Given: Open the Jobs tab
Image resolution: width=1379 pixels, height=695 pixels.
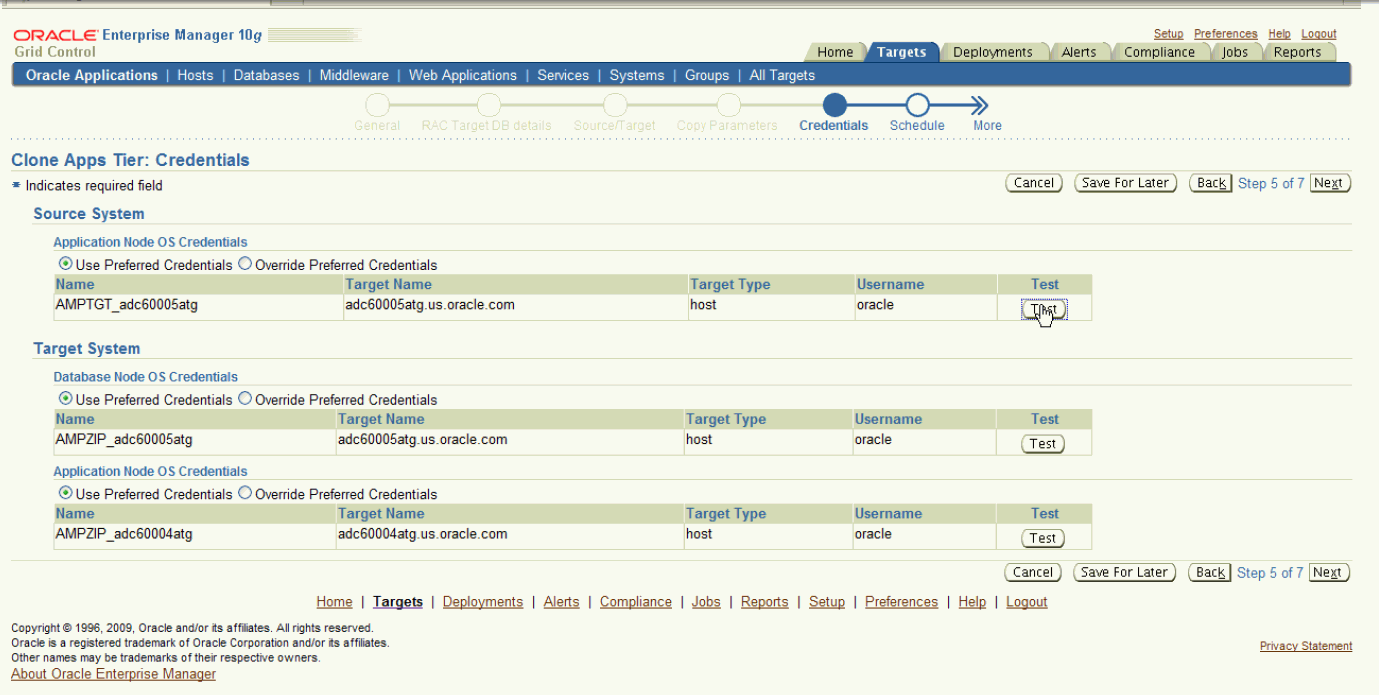Looking at the screenshot, I should (x=1235, y=52).
